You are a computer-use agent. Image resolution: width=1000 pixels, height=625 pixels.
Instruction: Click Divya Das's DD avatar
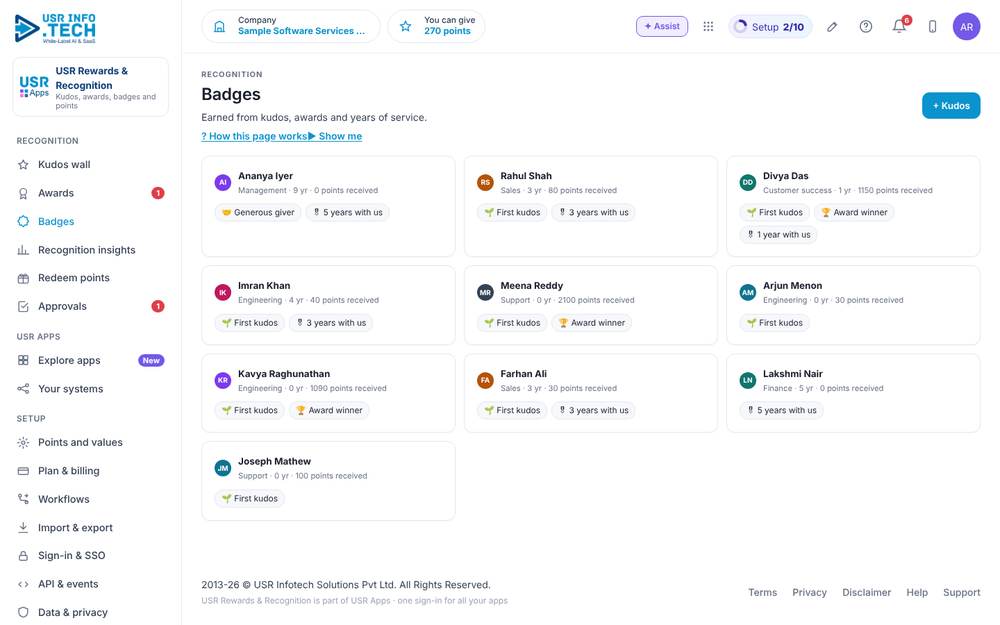(x=747, y=182)
